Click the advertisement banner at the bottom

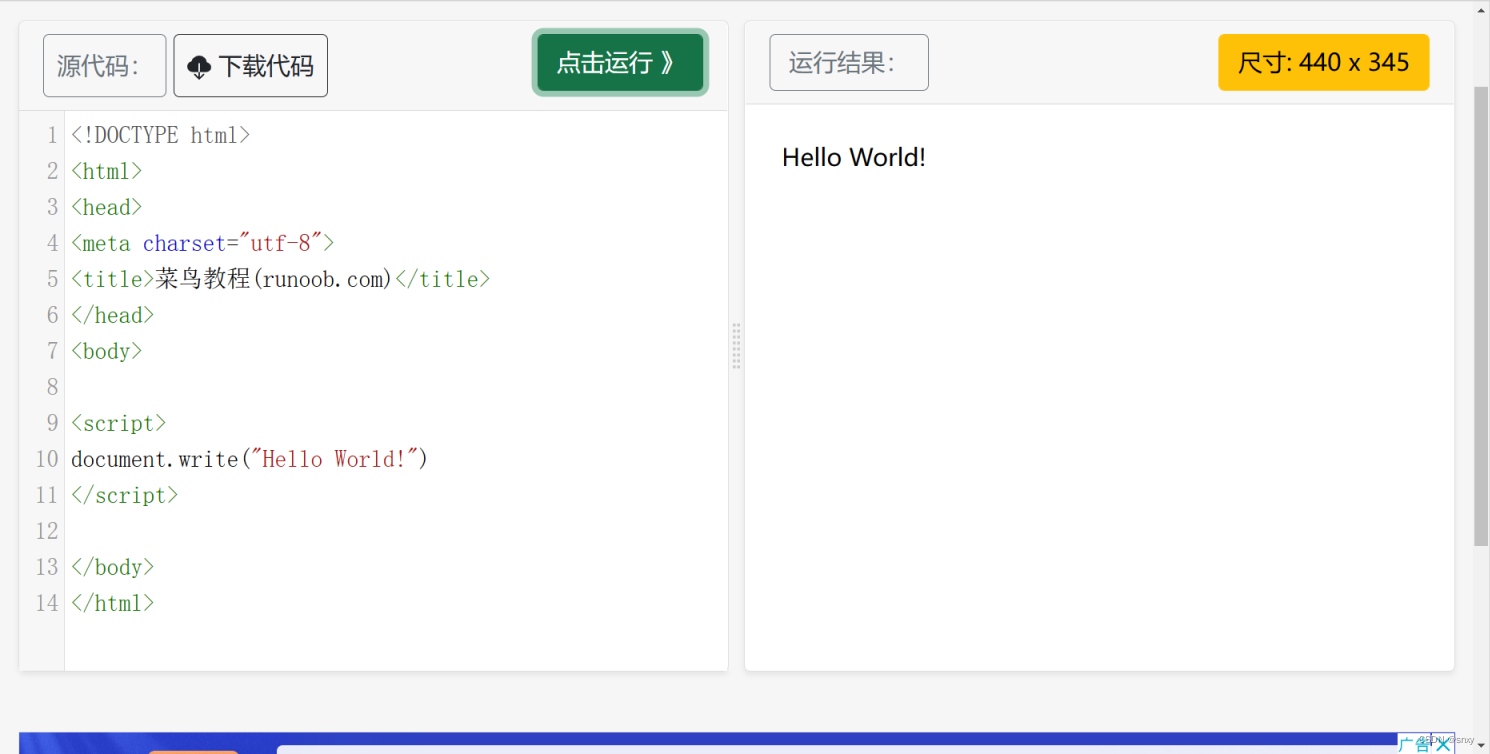click(x=737, y=743)
